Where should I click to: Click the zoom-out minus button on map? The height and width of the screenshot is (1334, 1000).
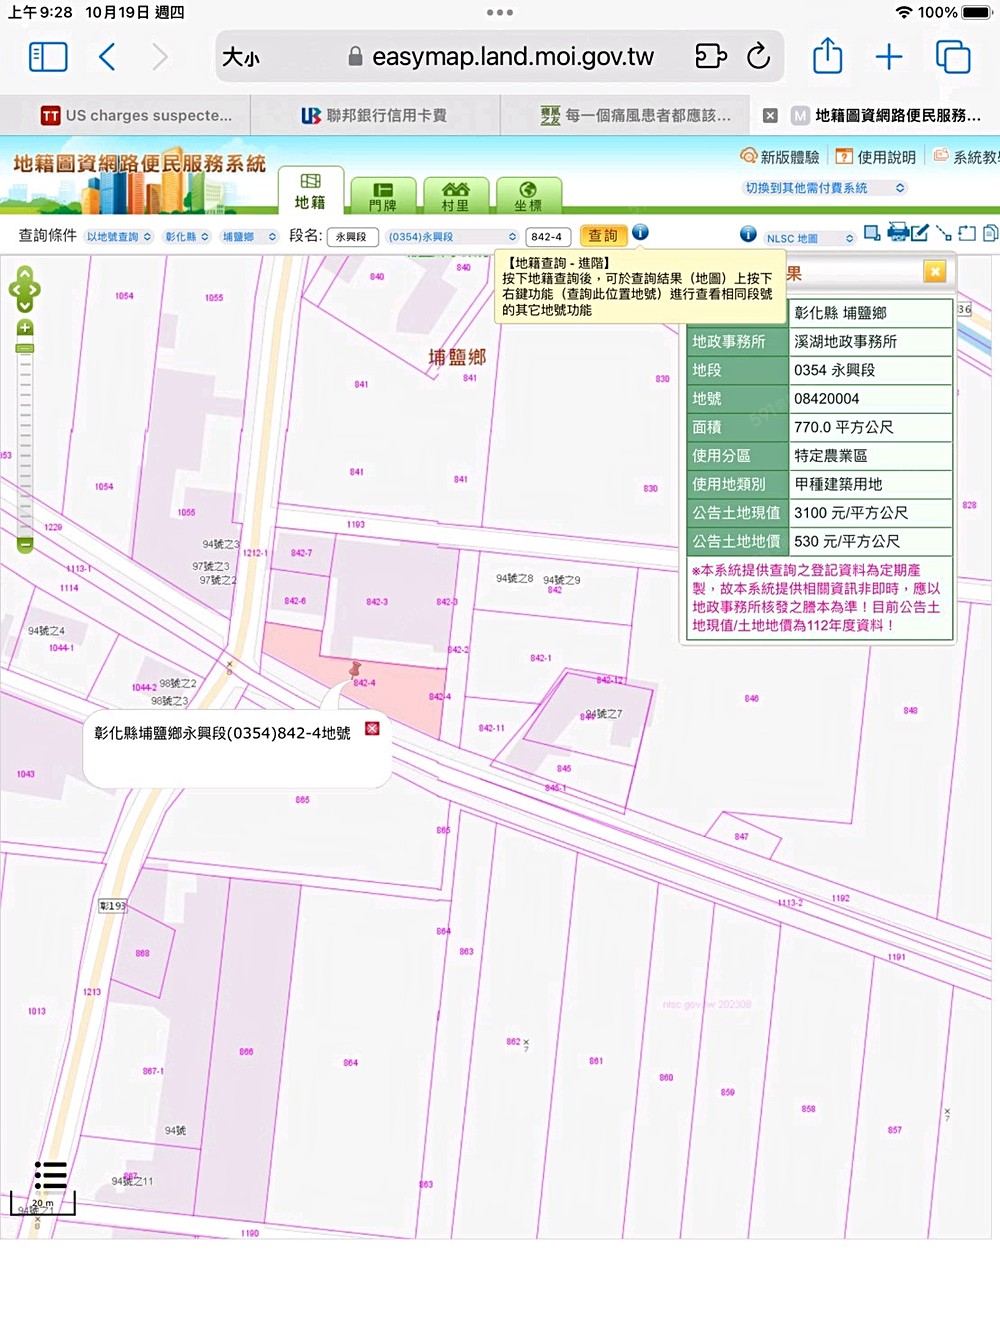point(25,545)
